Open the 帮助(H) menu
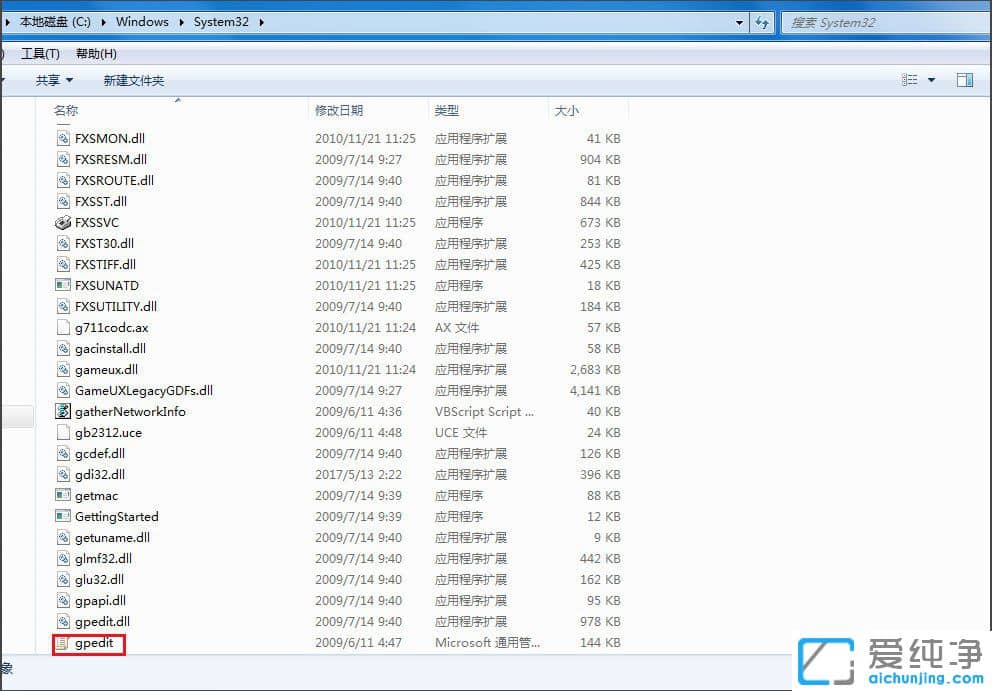The height and width of the screenshot is (691, 992). click(95, 53)
